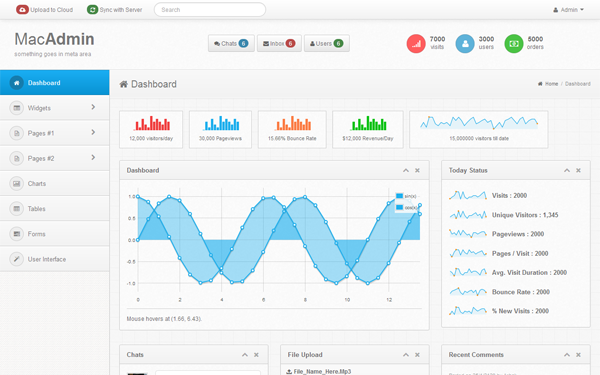This screenshot has height=375, width=600.
Task: Click the Mouse hovers at coordinates text
Action: [x=164, y=318]
